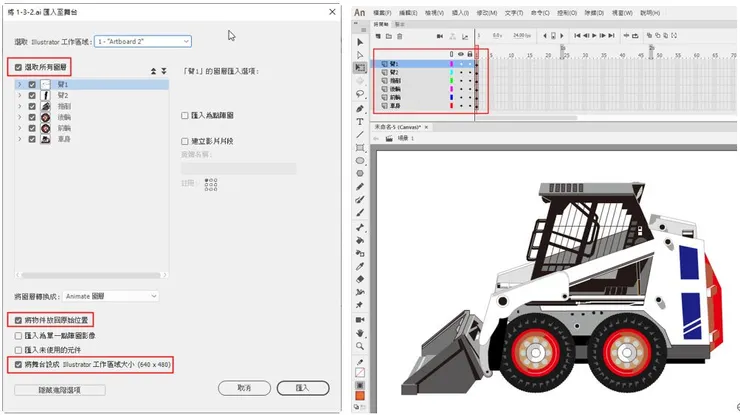Click the red color swatch of 車身 timeline layer
This screenshot has width=740, height=415.
tap(452, 106)
